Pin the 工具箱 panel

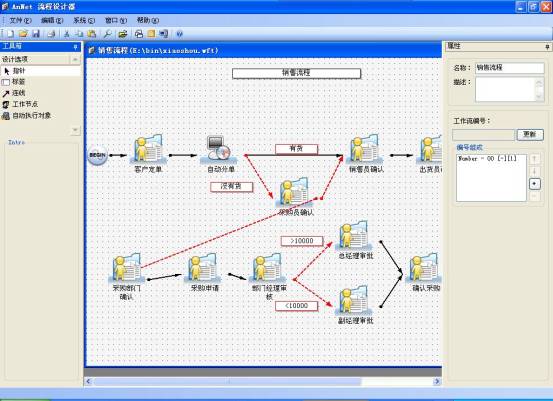(75, 47)
